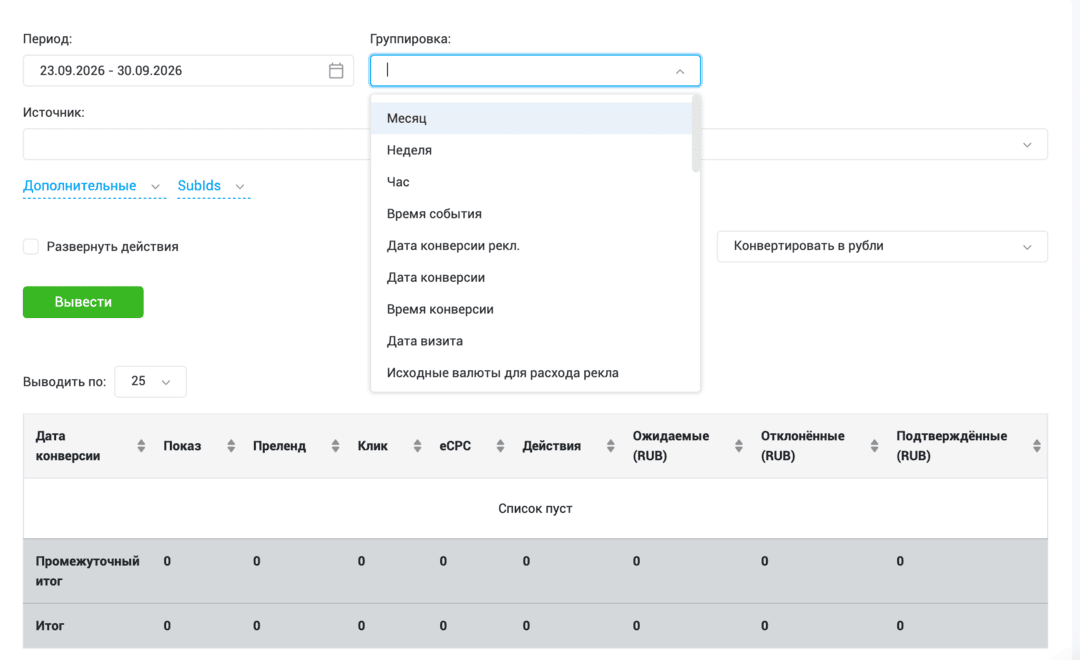
Task: Click the green Вывести button
Action: [x=83, y=302]
